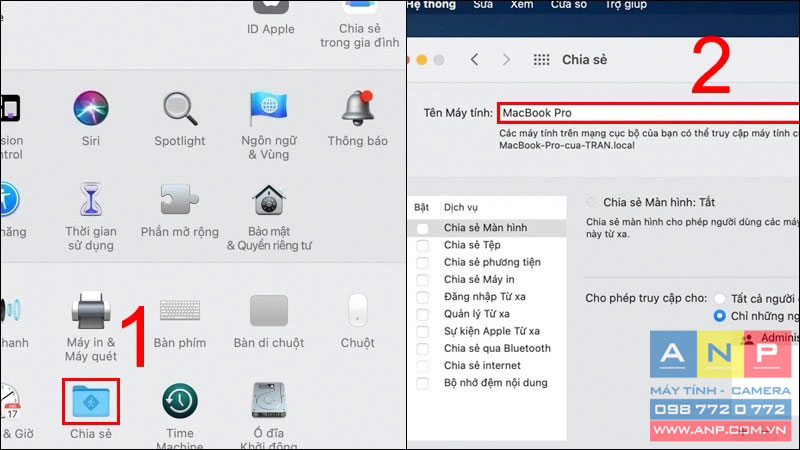This screenshot has height=450, width=800.
Task: Click the Chia sẻ Màn hình: Tắt status
Action: 659,203
